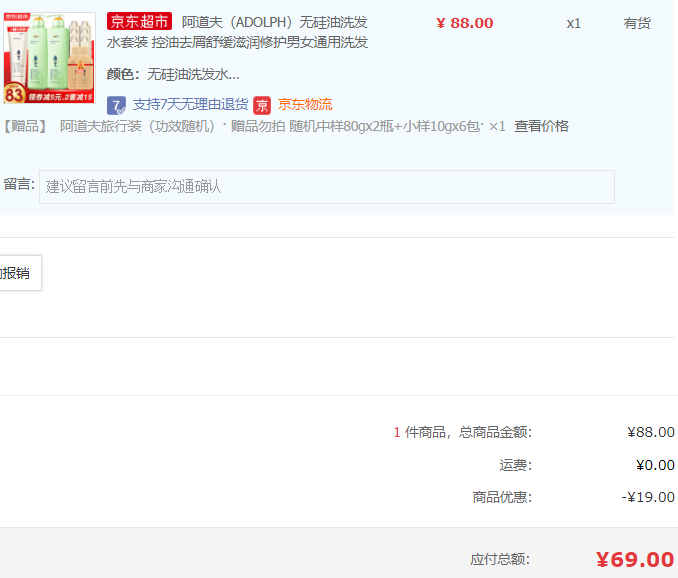Click the partially visible 报销 button

coord(19,273)
